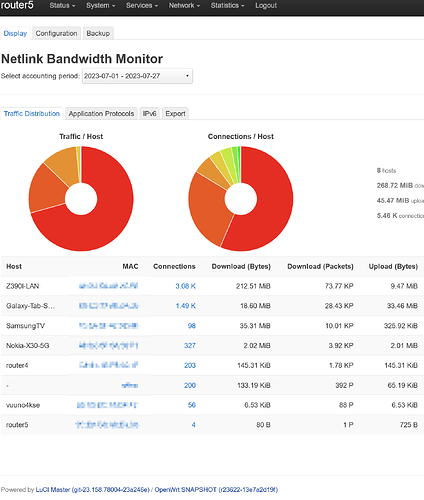Image resolution: width=424 pixels, height=500 pixels.
Task: Open the Status dropdown menu
Action: coord(62,6)
